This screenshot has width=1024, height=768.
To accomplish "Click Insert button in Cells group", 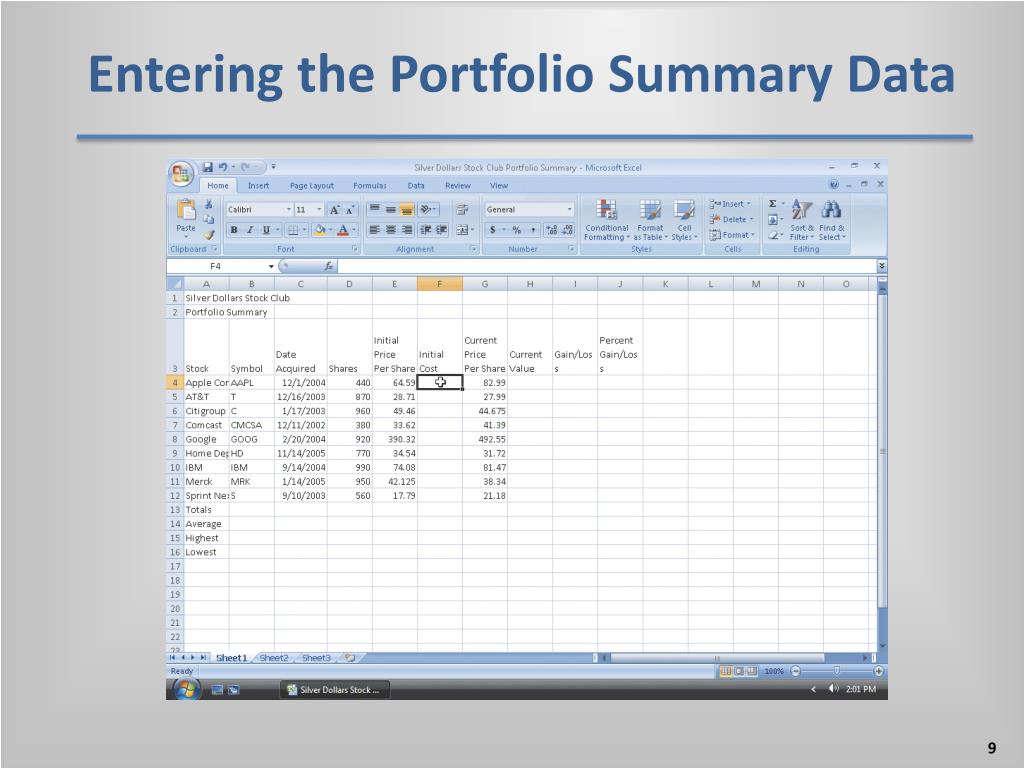I will pyautogui.click(x=731, y=204).
